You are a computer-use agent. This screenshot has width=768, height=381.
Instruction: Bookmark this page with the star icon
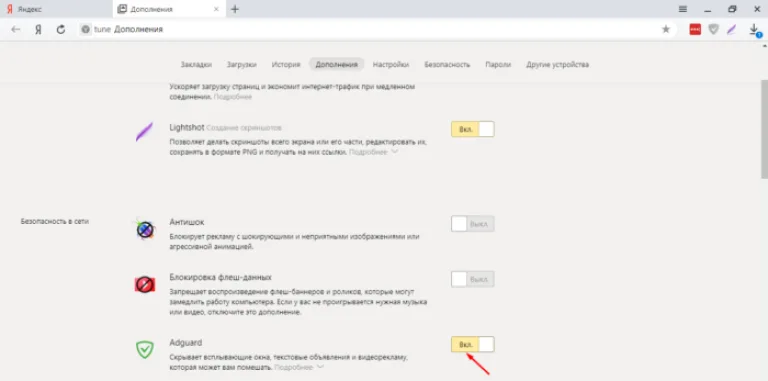click(666, 29)
